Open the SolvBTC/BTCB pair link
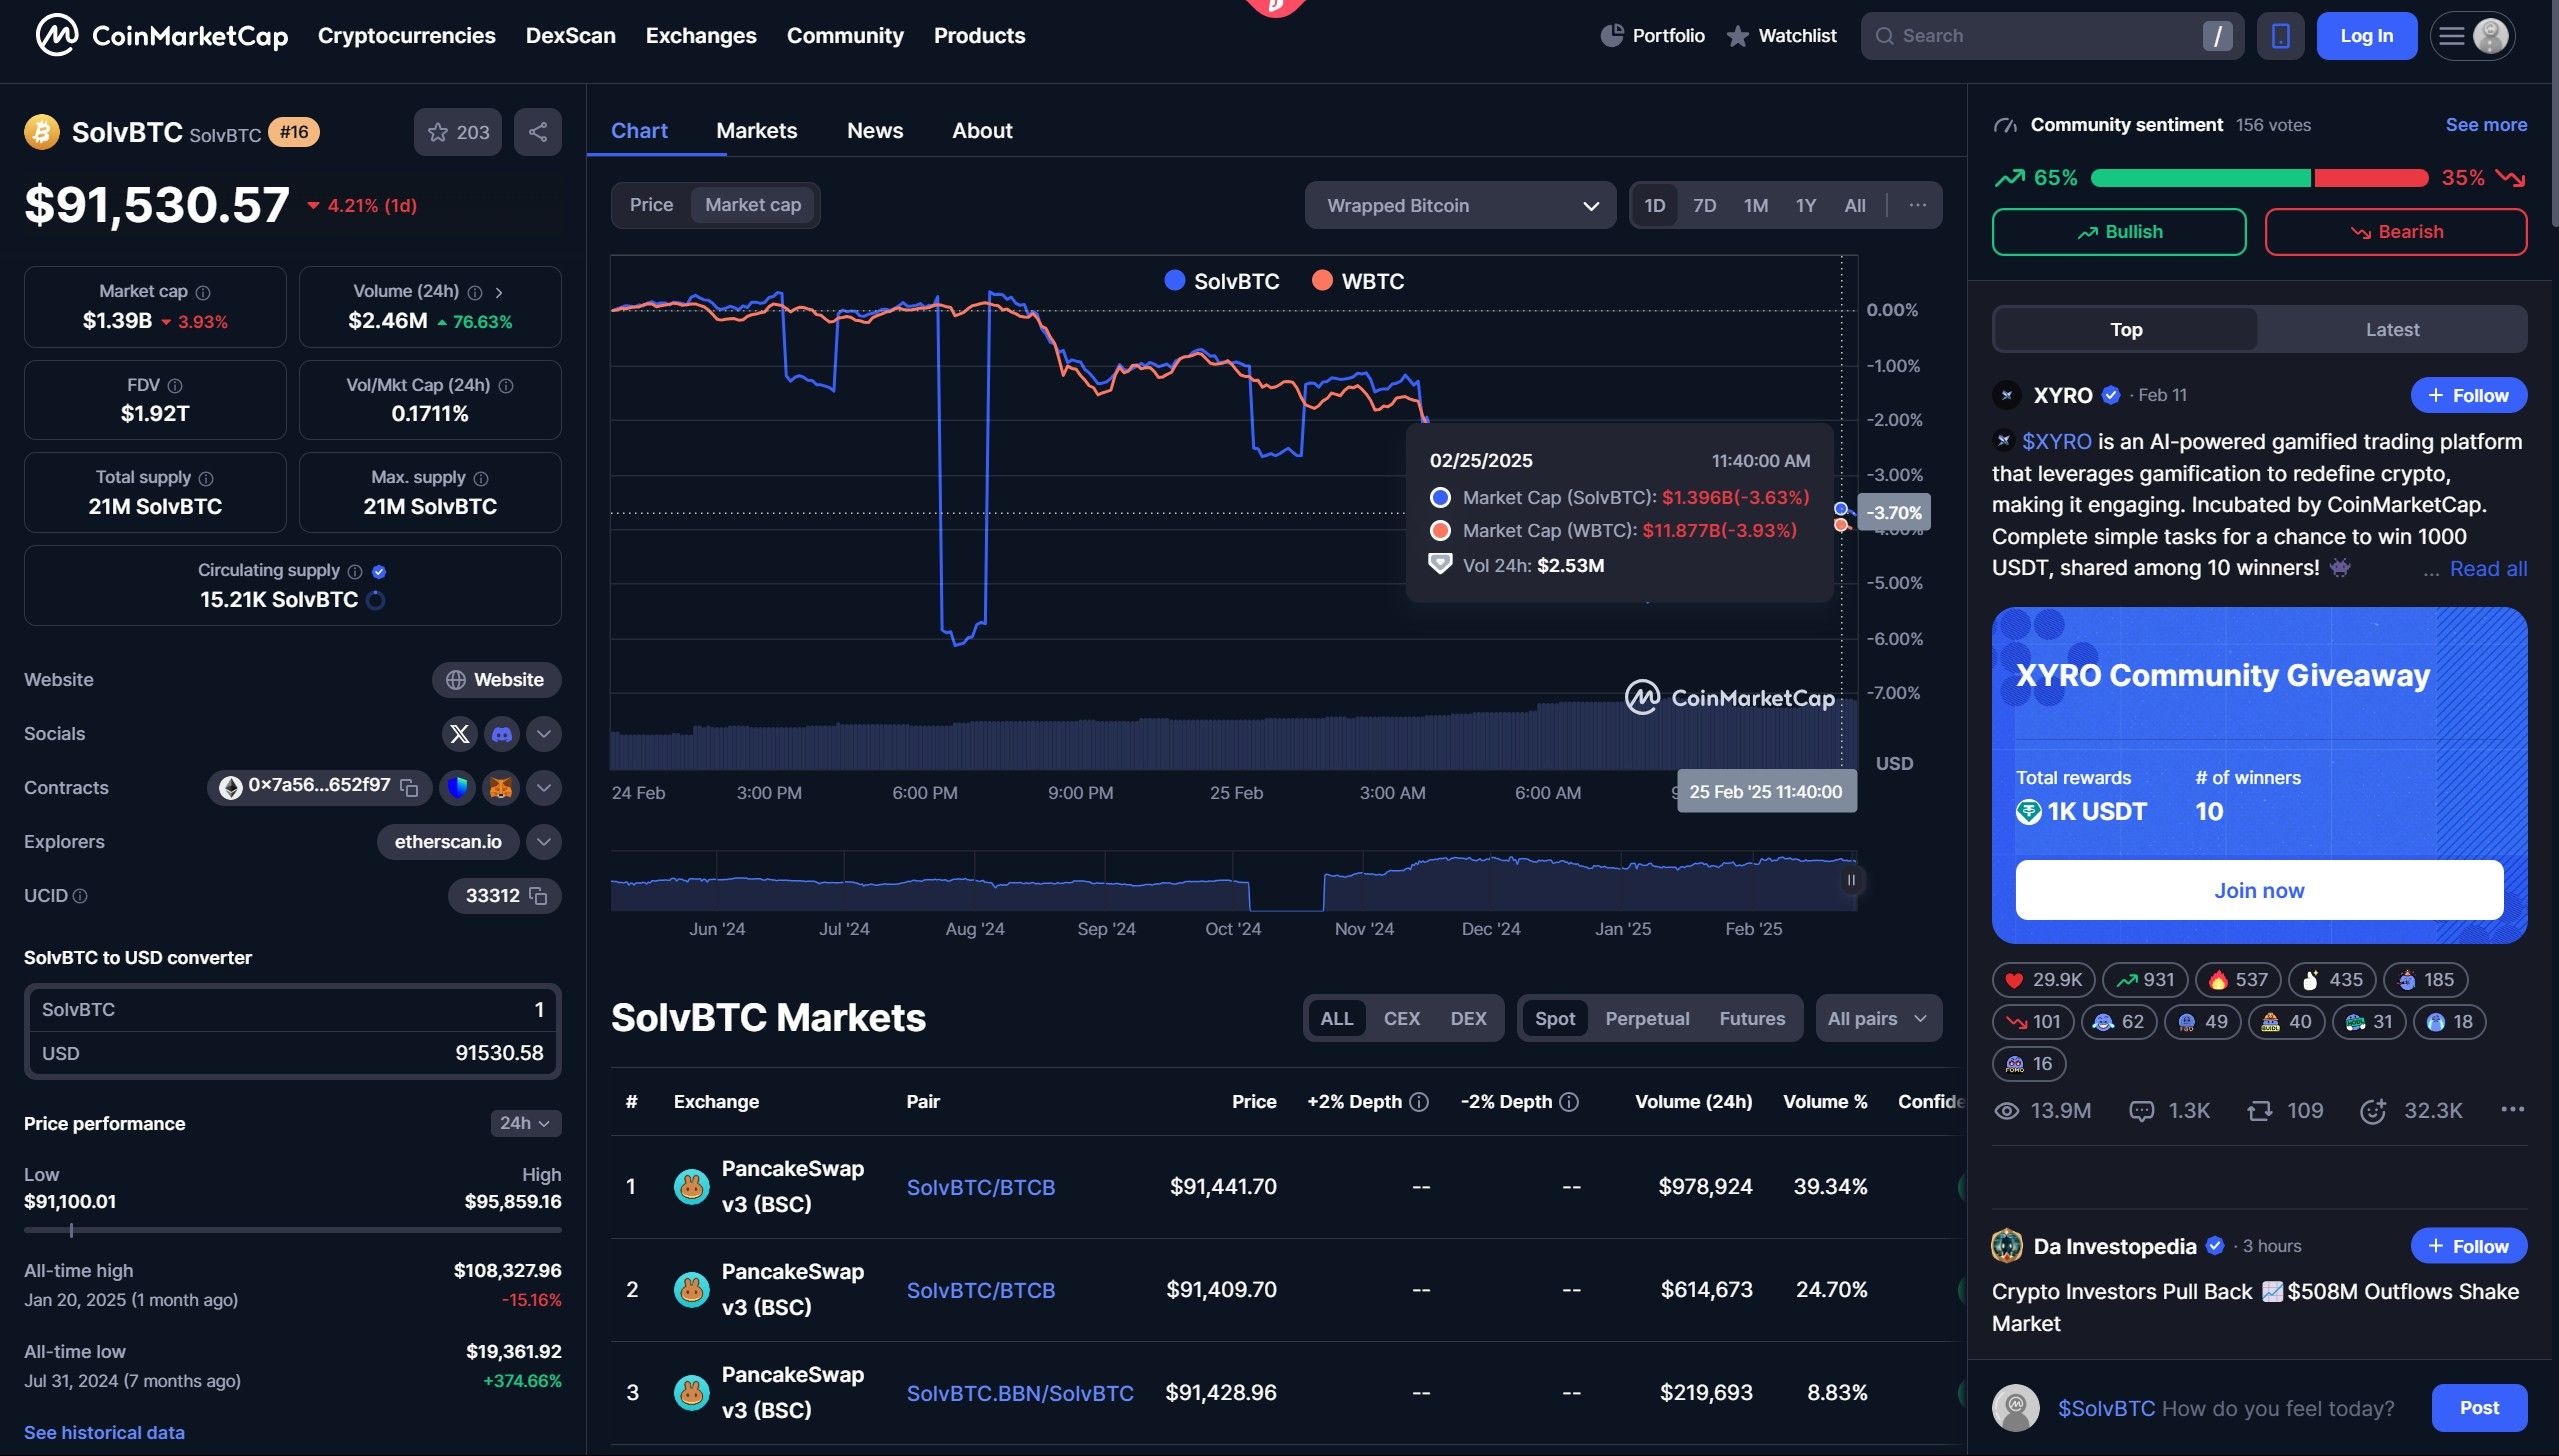Viewport: 2559px width, 1456px height. pos(980,1187)
